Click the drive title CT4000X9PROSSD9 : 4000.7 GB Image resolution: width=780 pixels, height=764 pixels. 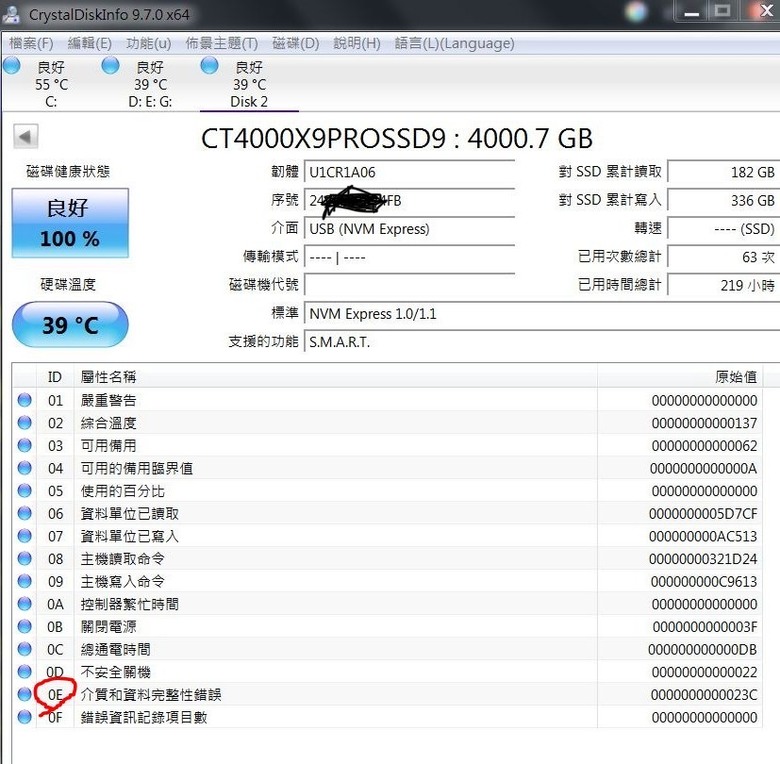(x=396, y=138)
